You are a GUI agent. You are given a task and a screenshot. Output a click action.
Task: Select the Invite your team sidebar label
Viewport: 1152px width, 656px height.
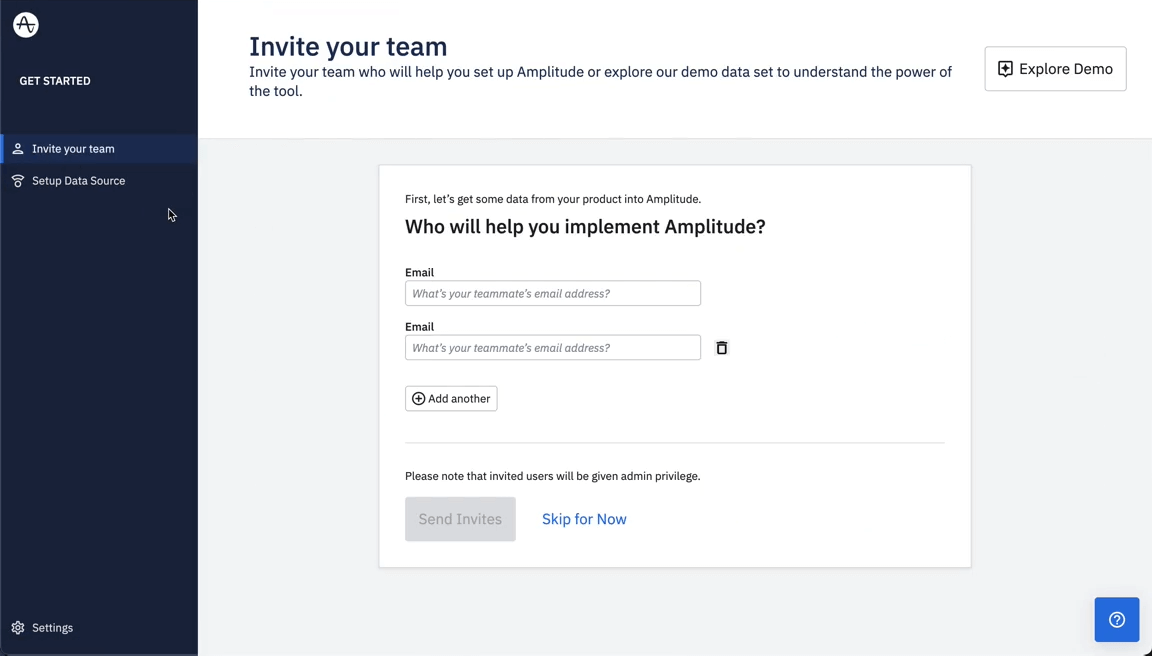pos(73,149)
